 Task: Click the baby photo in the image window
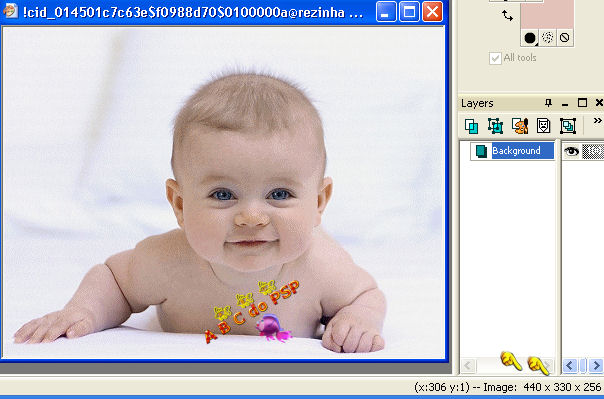[224, 193]
